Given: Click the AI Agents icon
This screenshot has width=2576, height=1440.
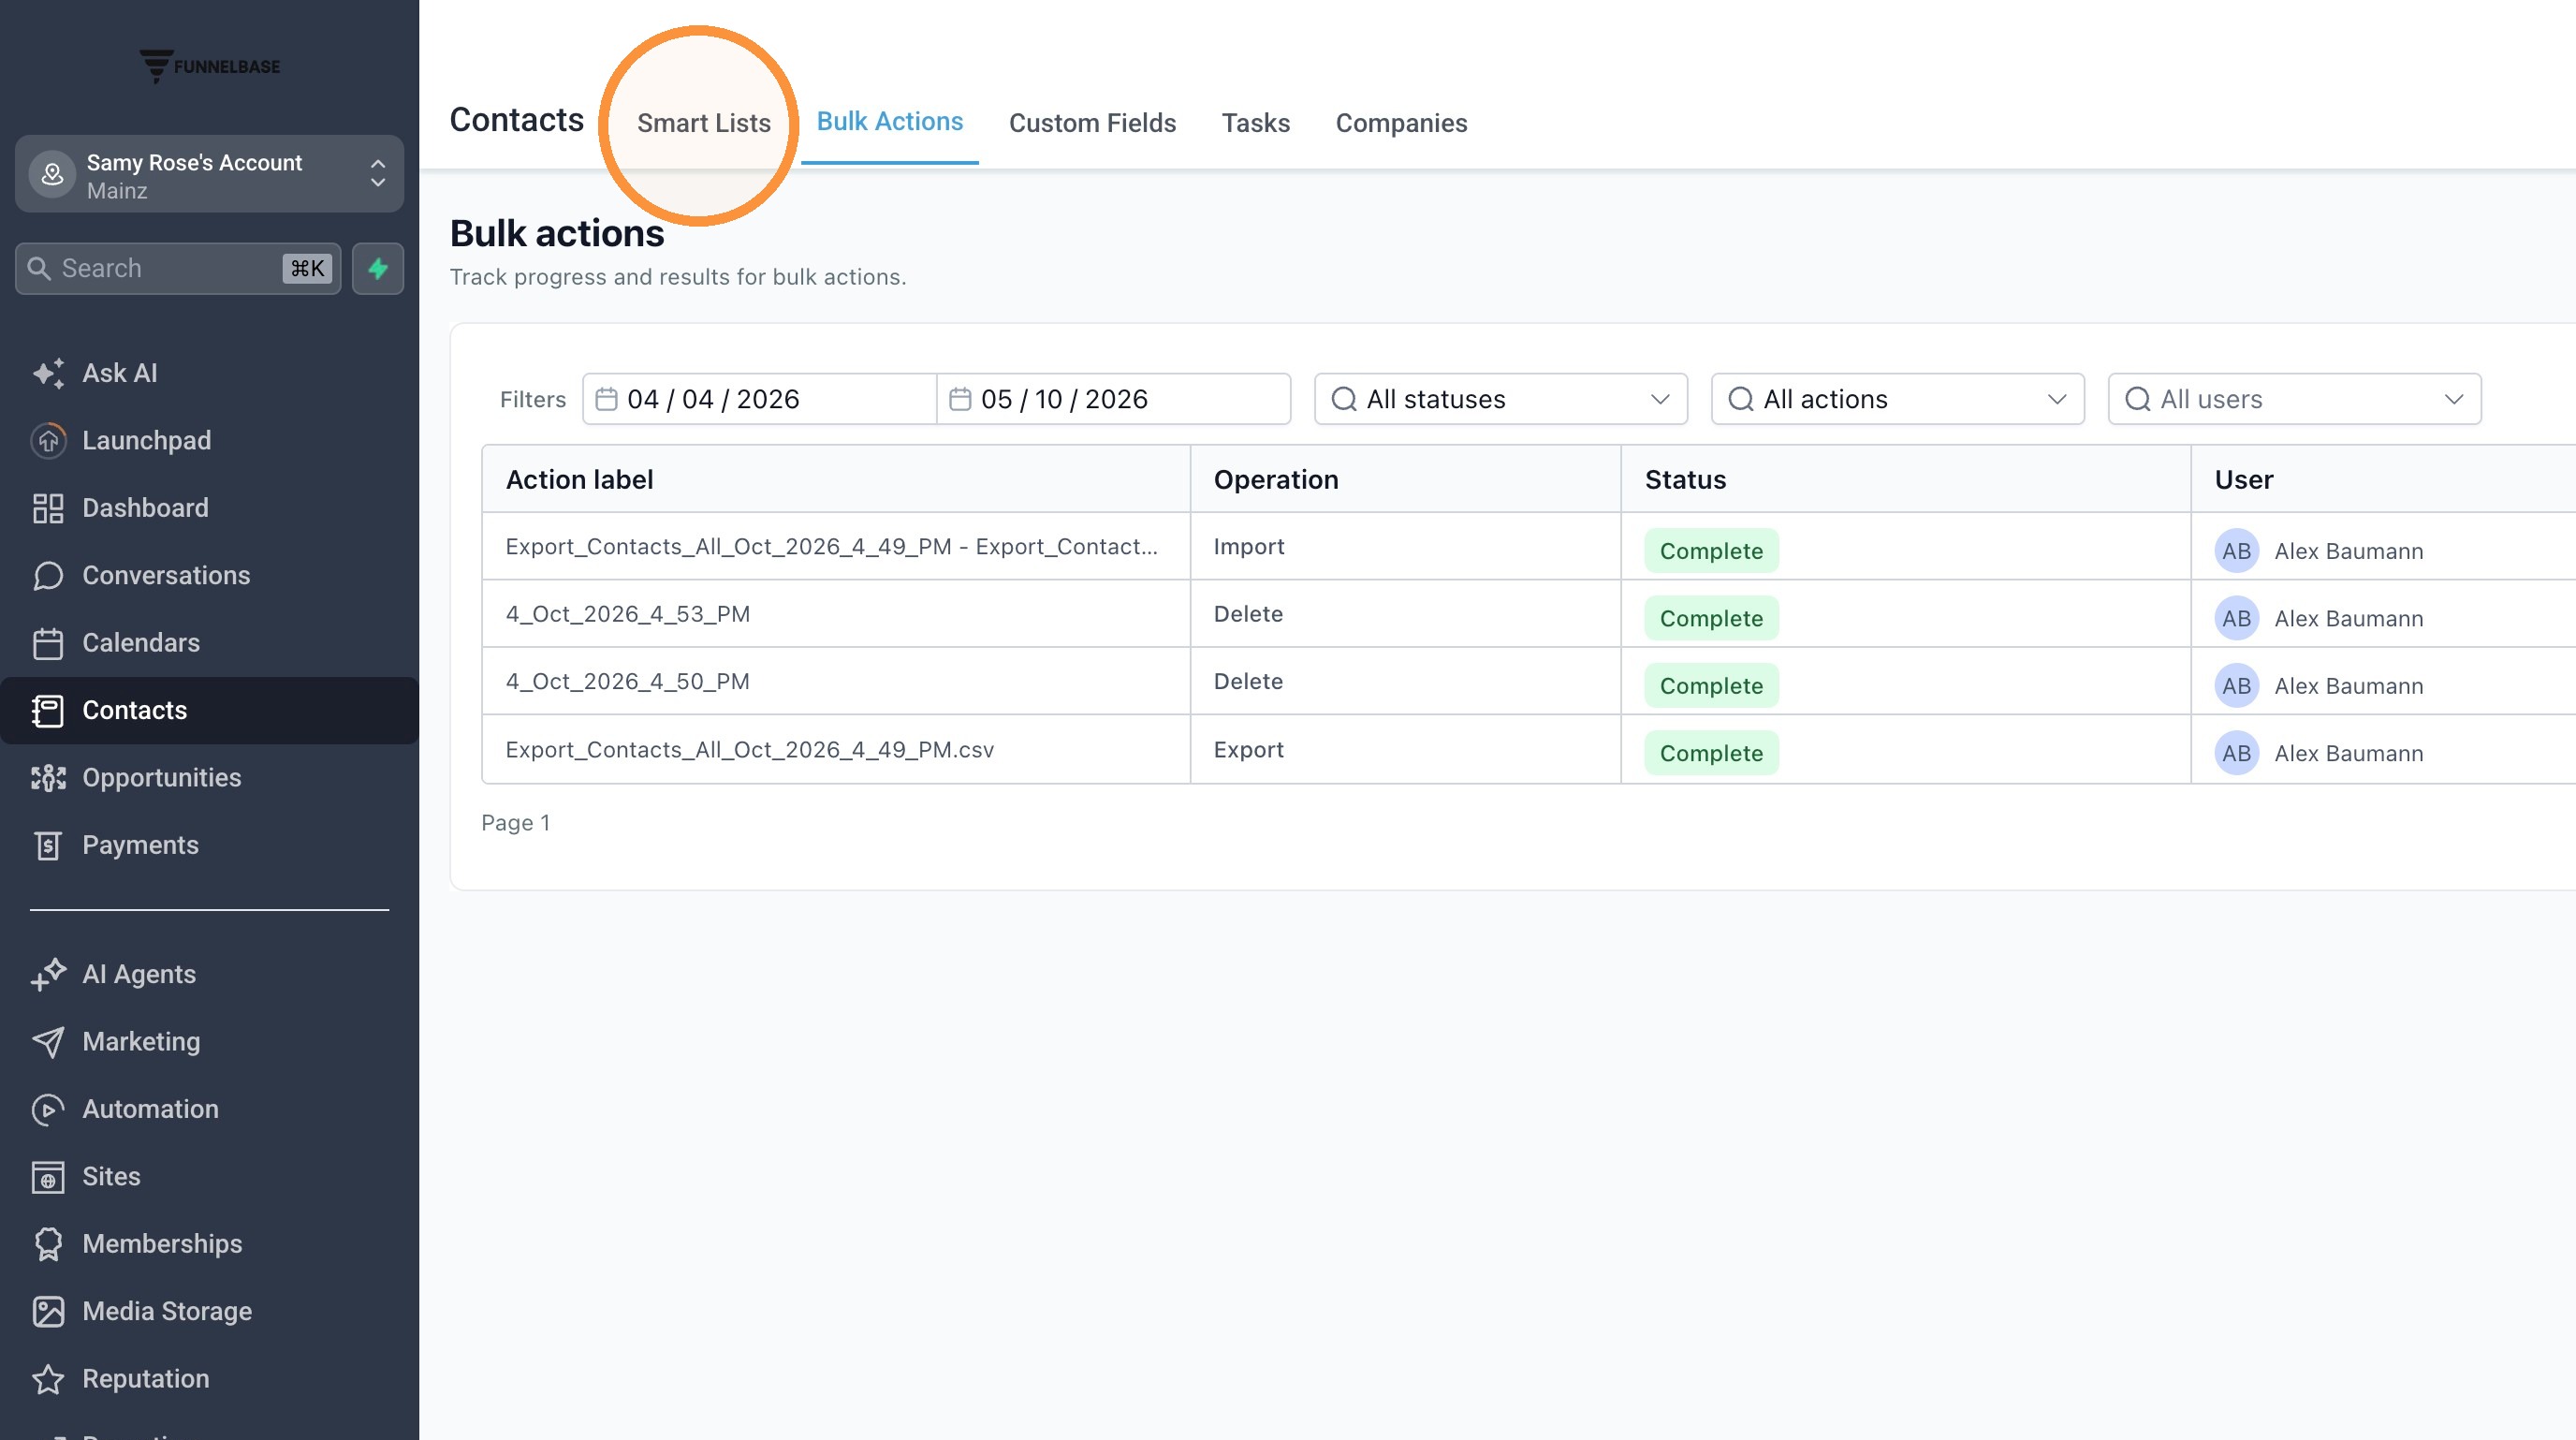Looking at the screenshot, I should (x=48, y=974).
